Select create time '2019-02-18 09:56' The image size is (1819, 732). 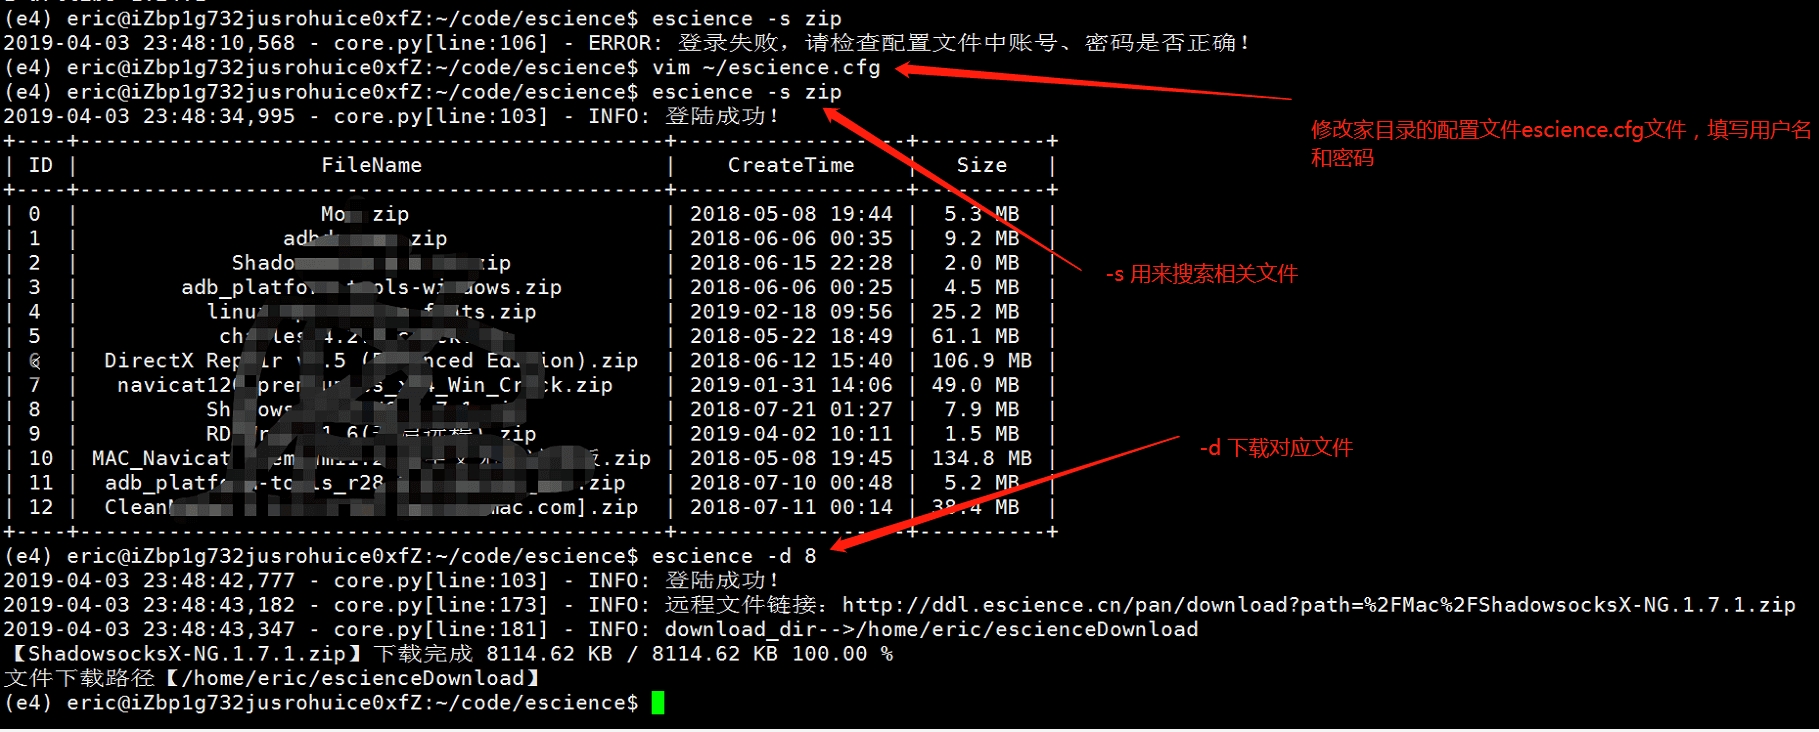point(791,312)
